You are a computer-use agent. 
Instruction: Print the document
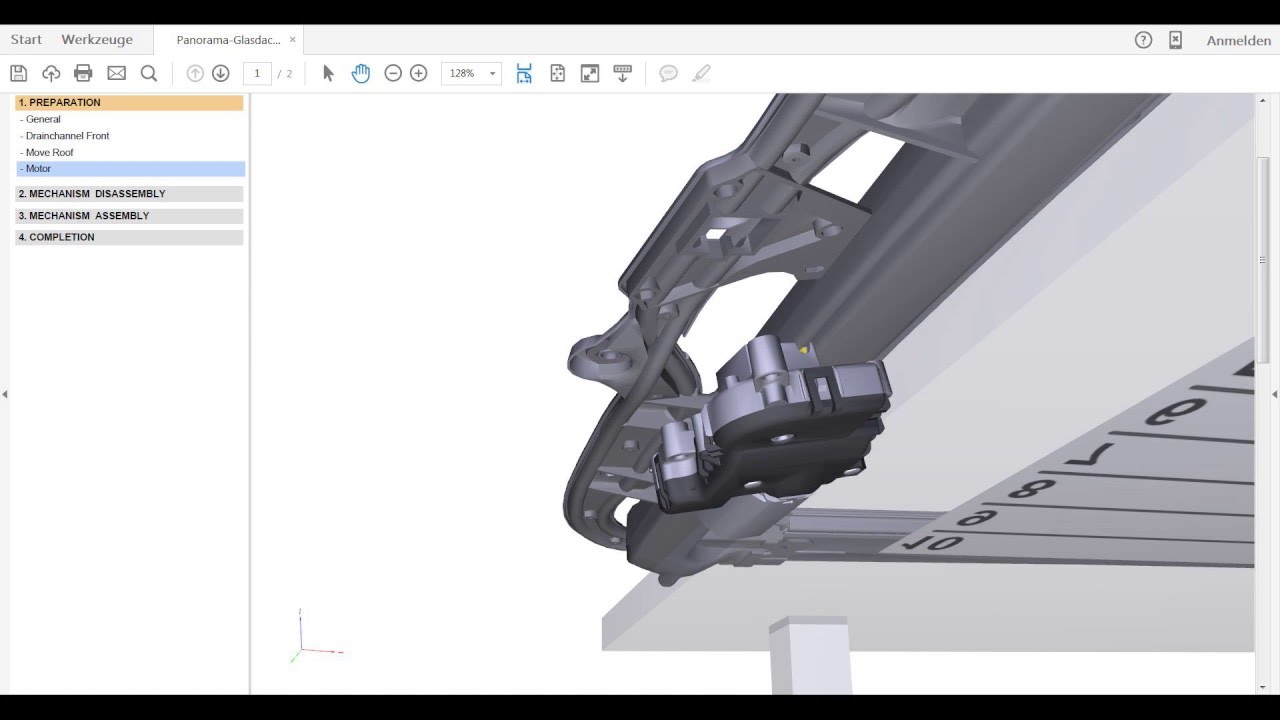[x=83, y=73]
